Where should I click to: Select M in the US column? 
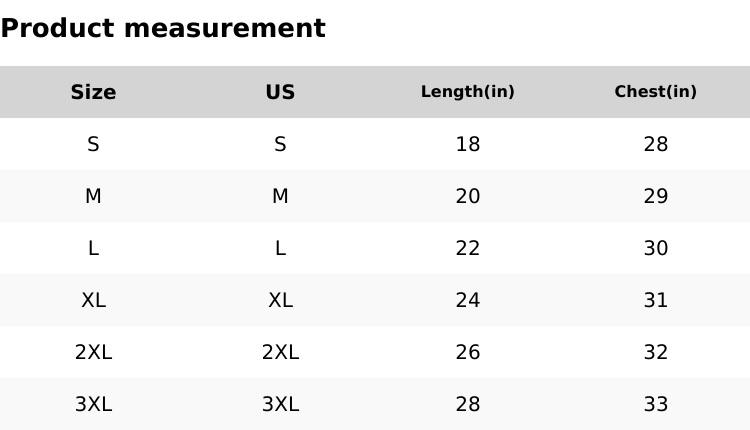[x=280, y=196]
